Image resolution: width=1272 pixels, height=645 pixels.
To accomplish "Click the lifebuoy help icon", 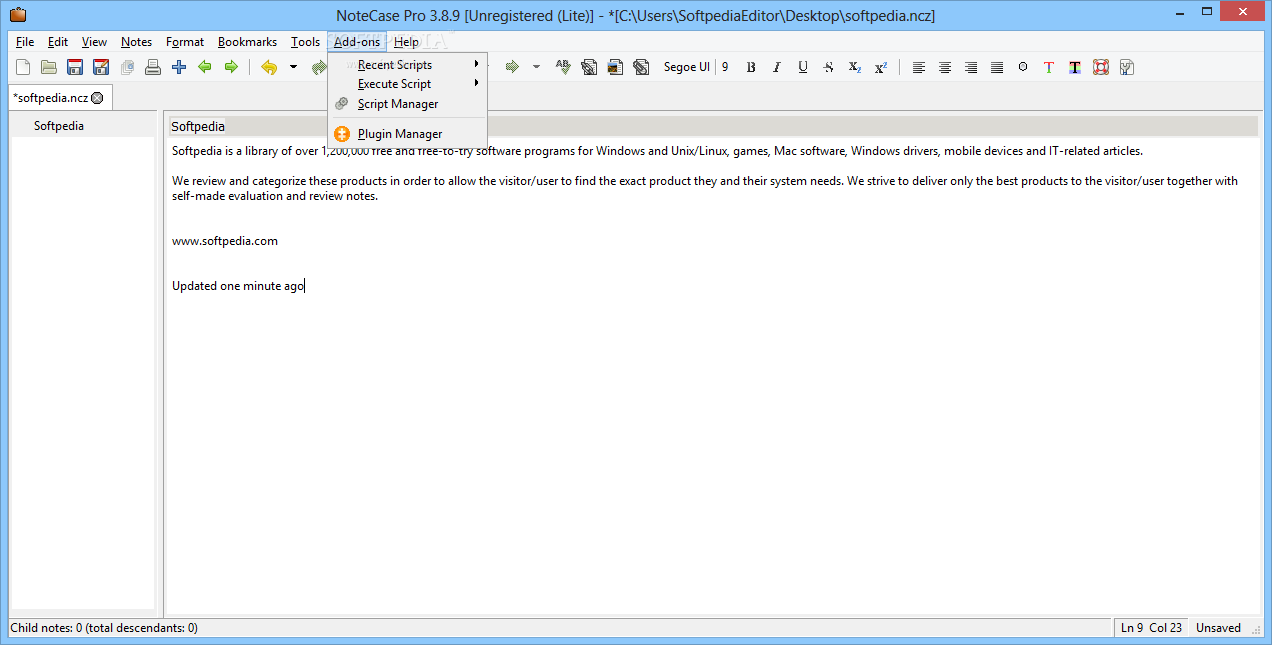I will click(1101, 67).
